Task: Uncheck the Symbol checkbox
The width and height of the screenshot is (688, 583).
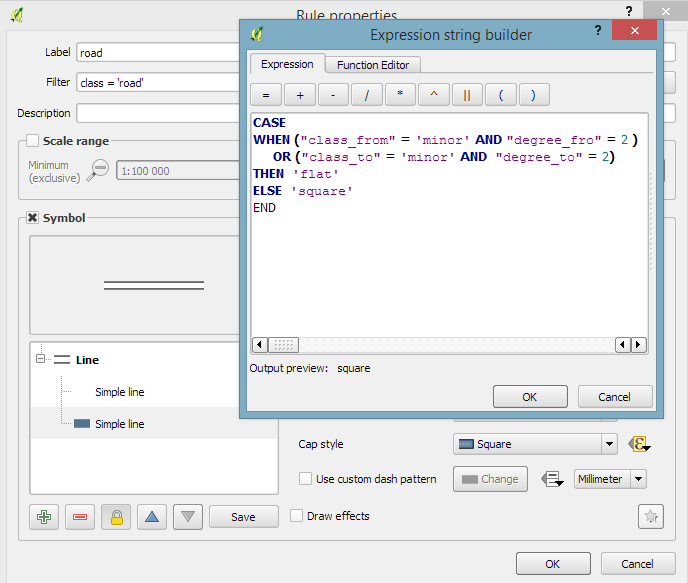Action: [33, 217]
